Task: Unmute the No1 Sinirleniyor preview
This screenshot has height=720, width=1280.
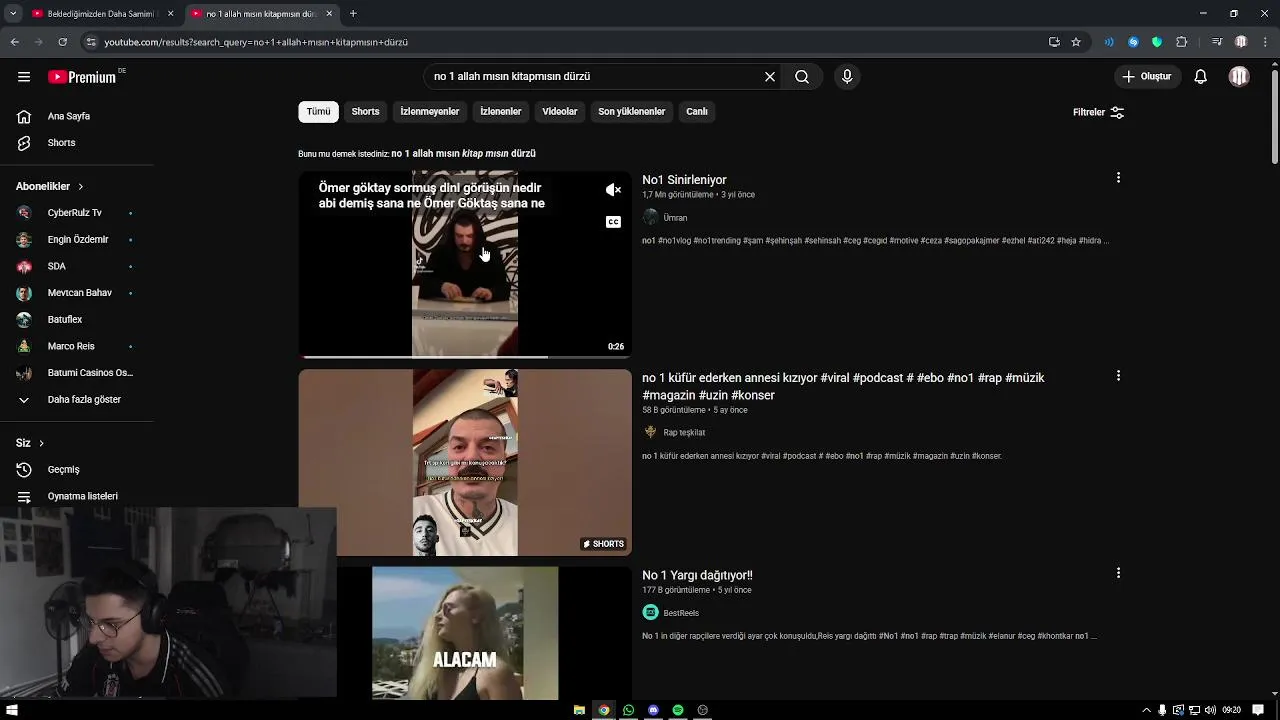Action: [x=613, y=190]
